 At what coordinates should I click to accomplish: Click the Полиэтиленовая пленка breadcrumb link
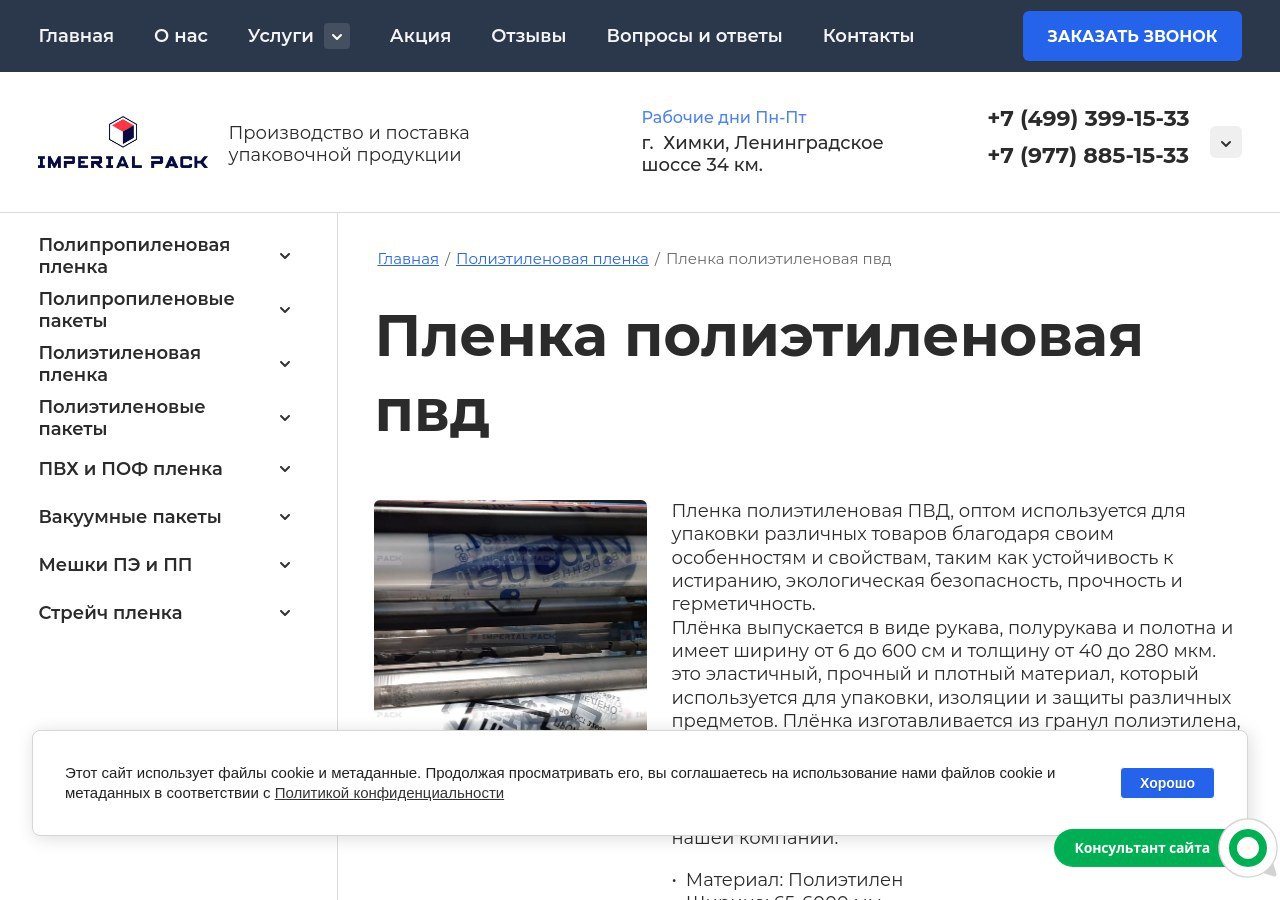(x=552, y=259)
